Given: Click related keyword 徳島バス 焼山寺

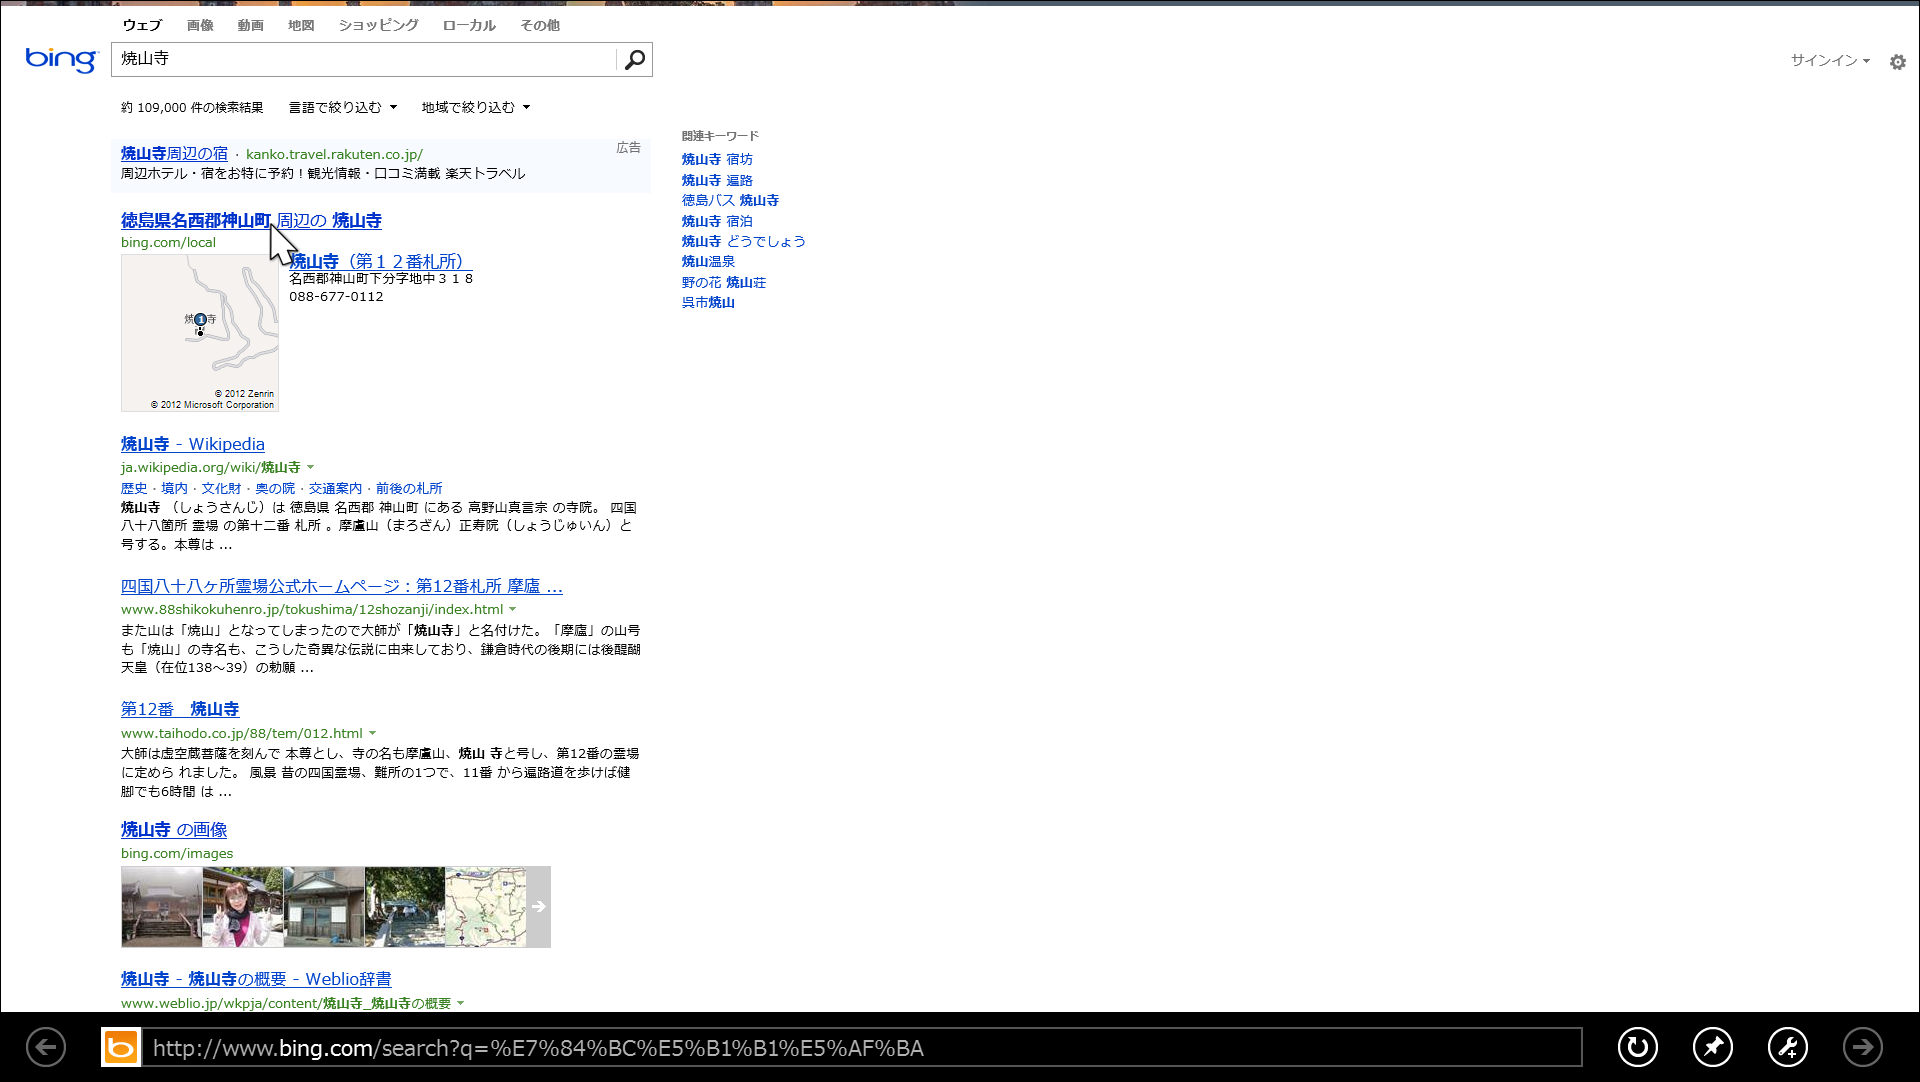Looking at the screenshot, I should (730, 201).
